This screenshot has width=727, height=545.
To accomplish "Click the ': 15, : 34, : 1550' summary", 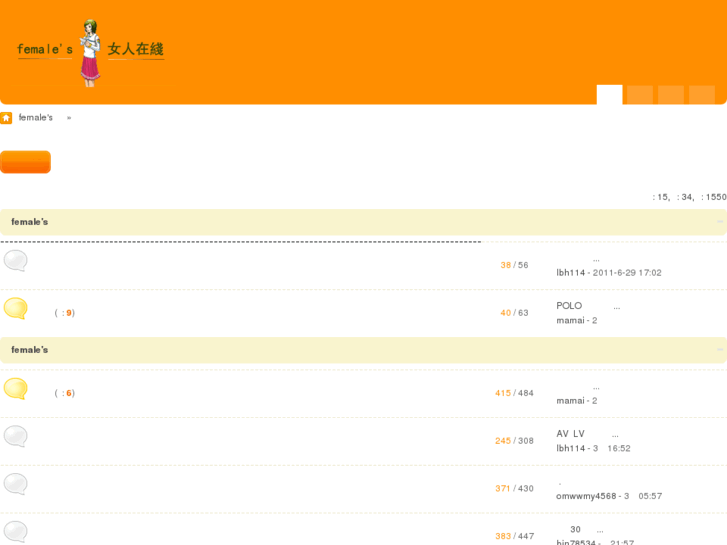I will (x=689, y=197).
